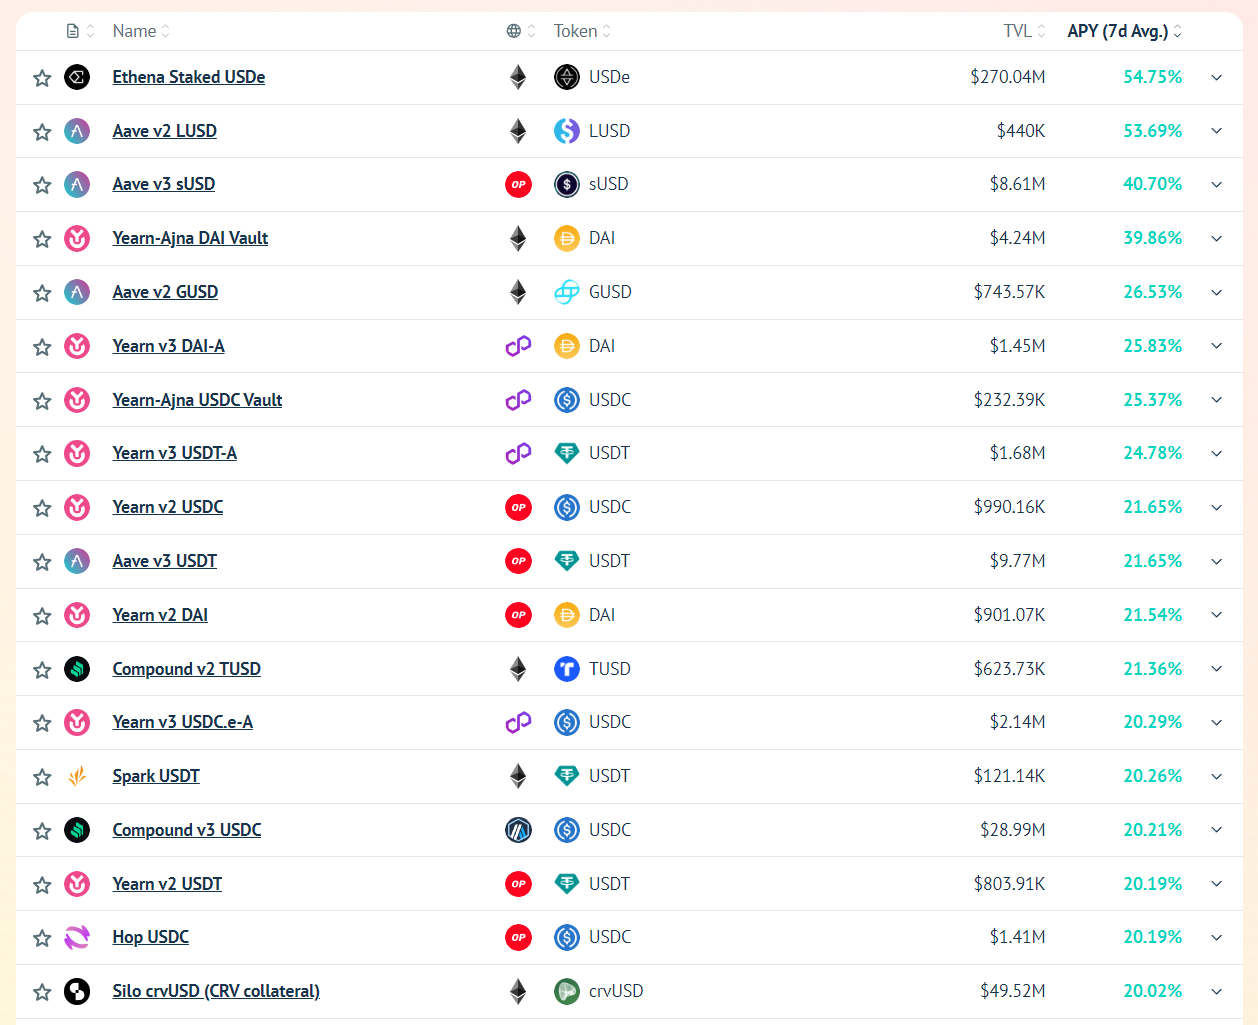Image resolution: width=1258 pixels, height=1025 pixels.
Task: Open Aave v3 USDT link
Action: click(165, 561)
